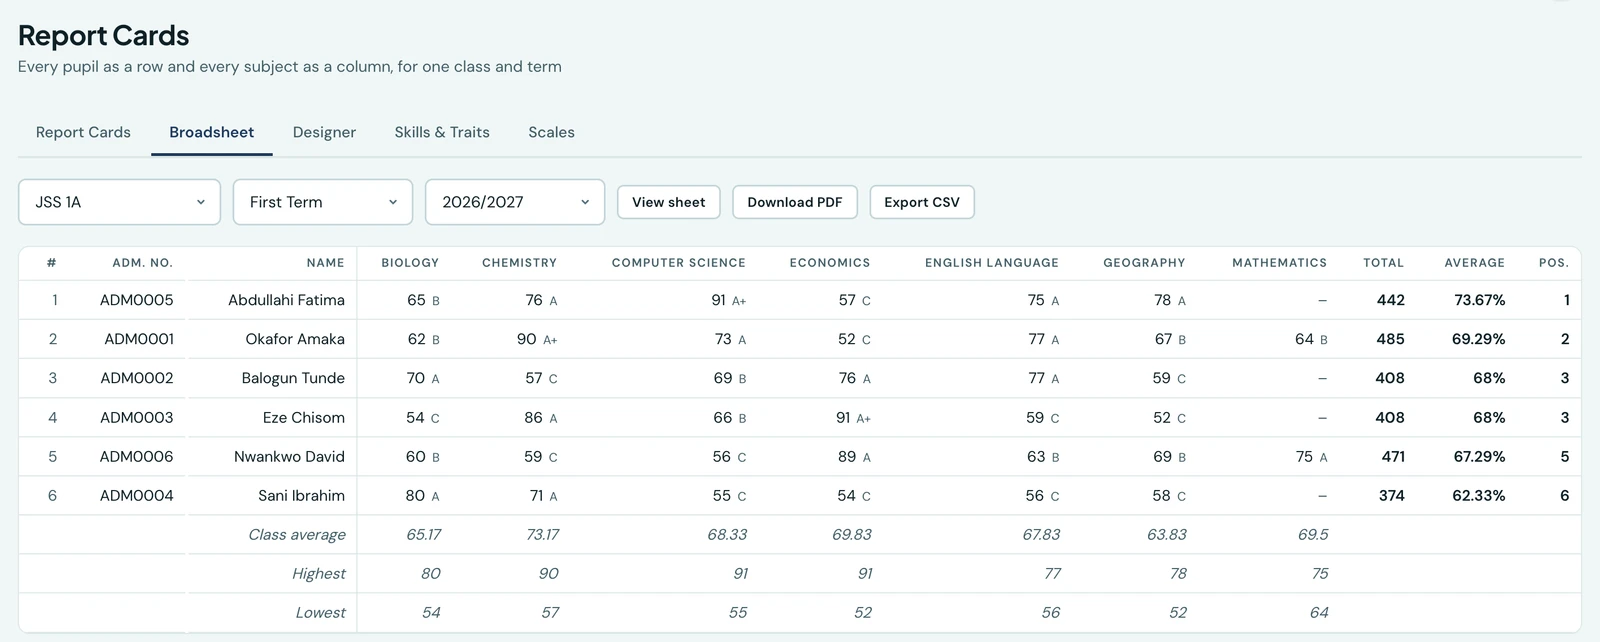Viewport: 1600px width, 642px height.
Task: Click the Economics lowest value 52
Action: click(x=863, y=612)
